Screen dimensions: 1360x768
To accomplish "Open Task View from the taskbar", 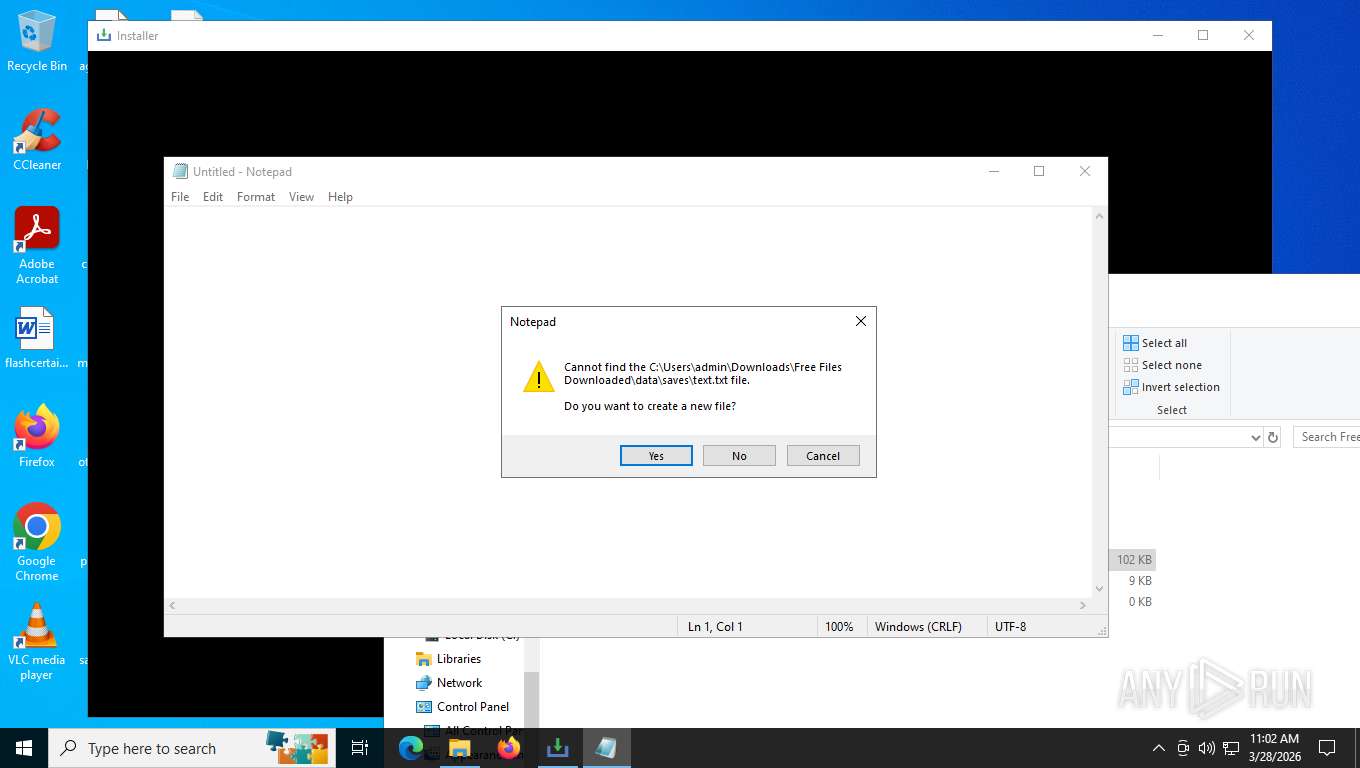I will click(x=360, y=748).
